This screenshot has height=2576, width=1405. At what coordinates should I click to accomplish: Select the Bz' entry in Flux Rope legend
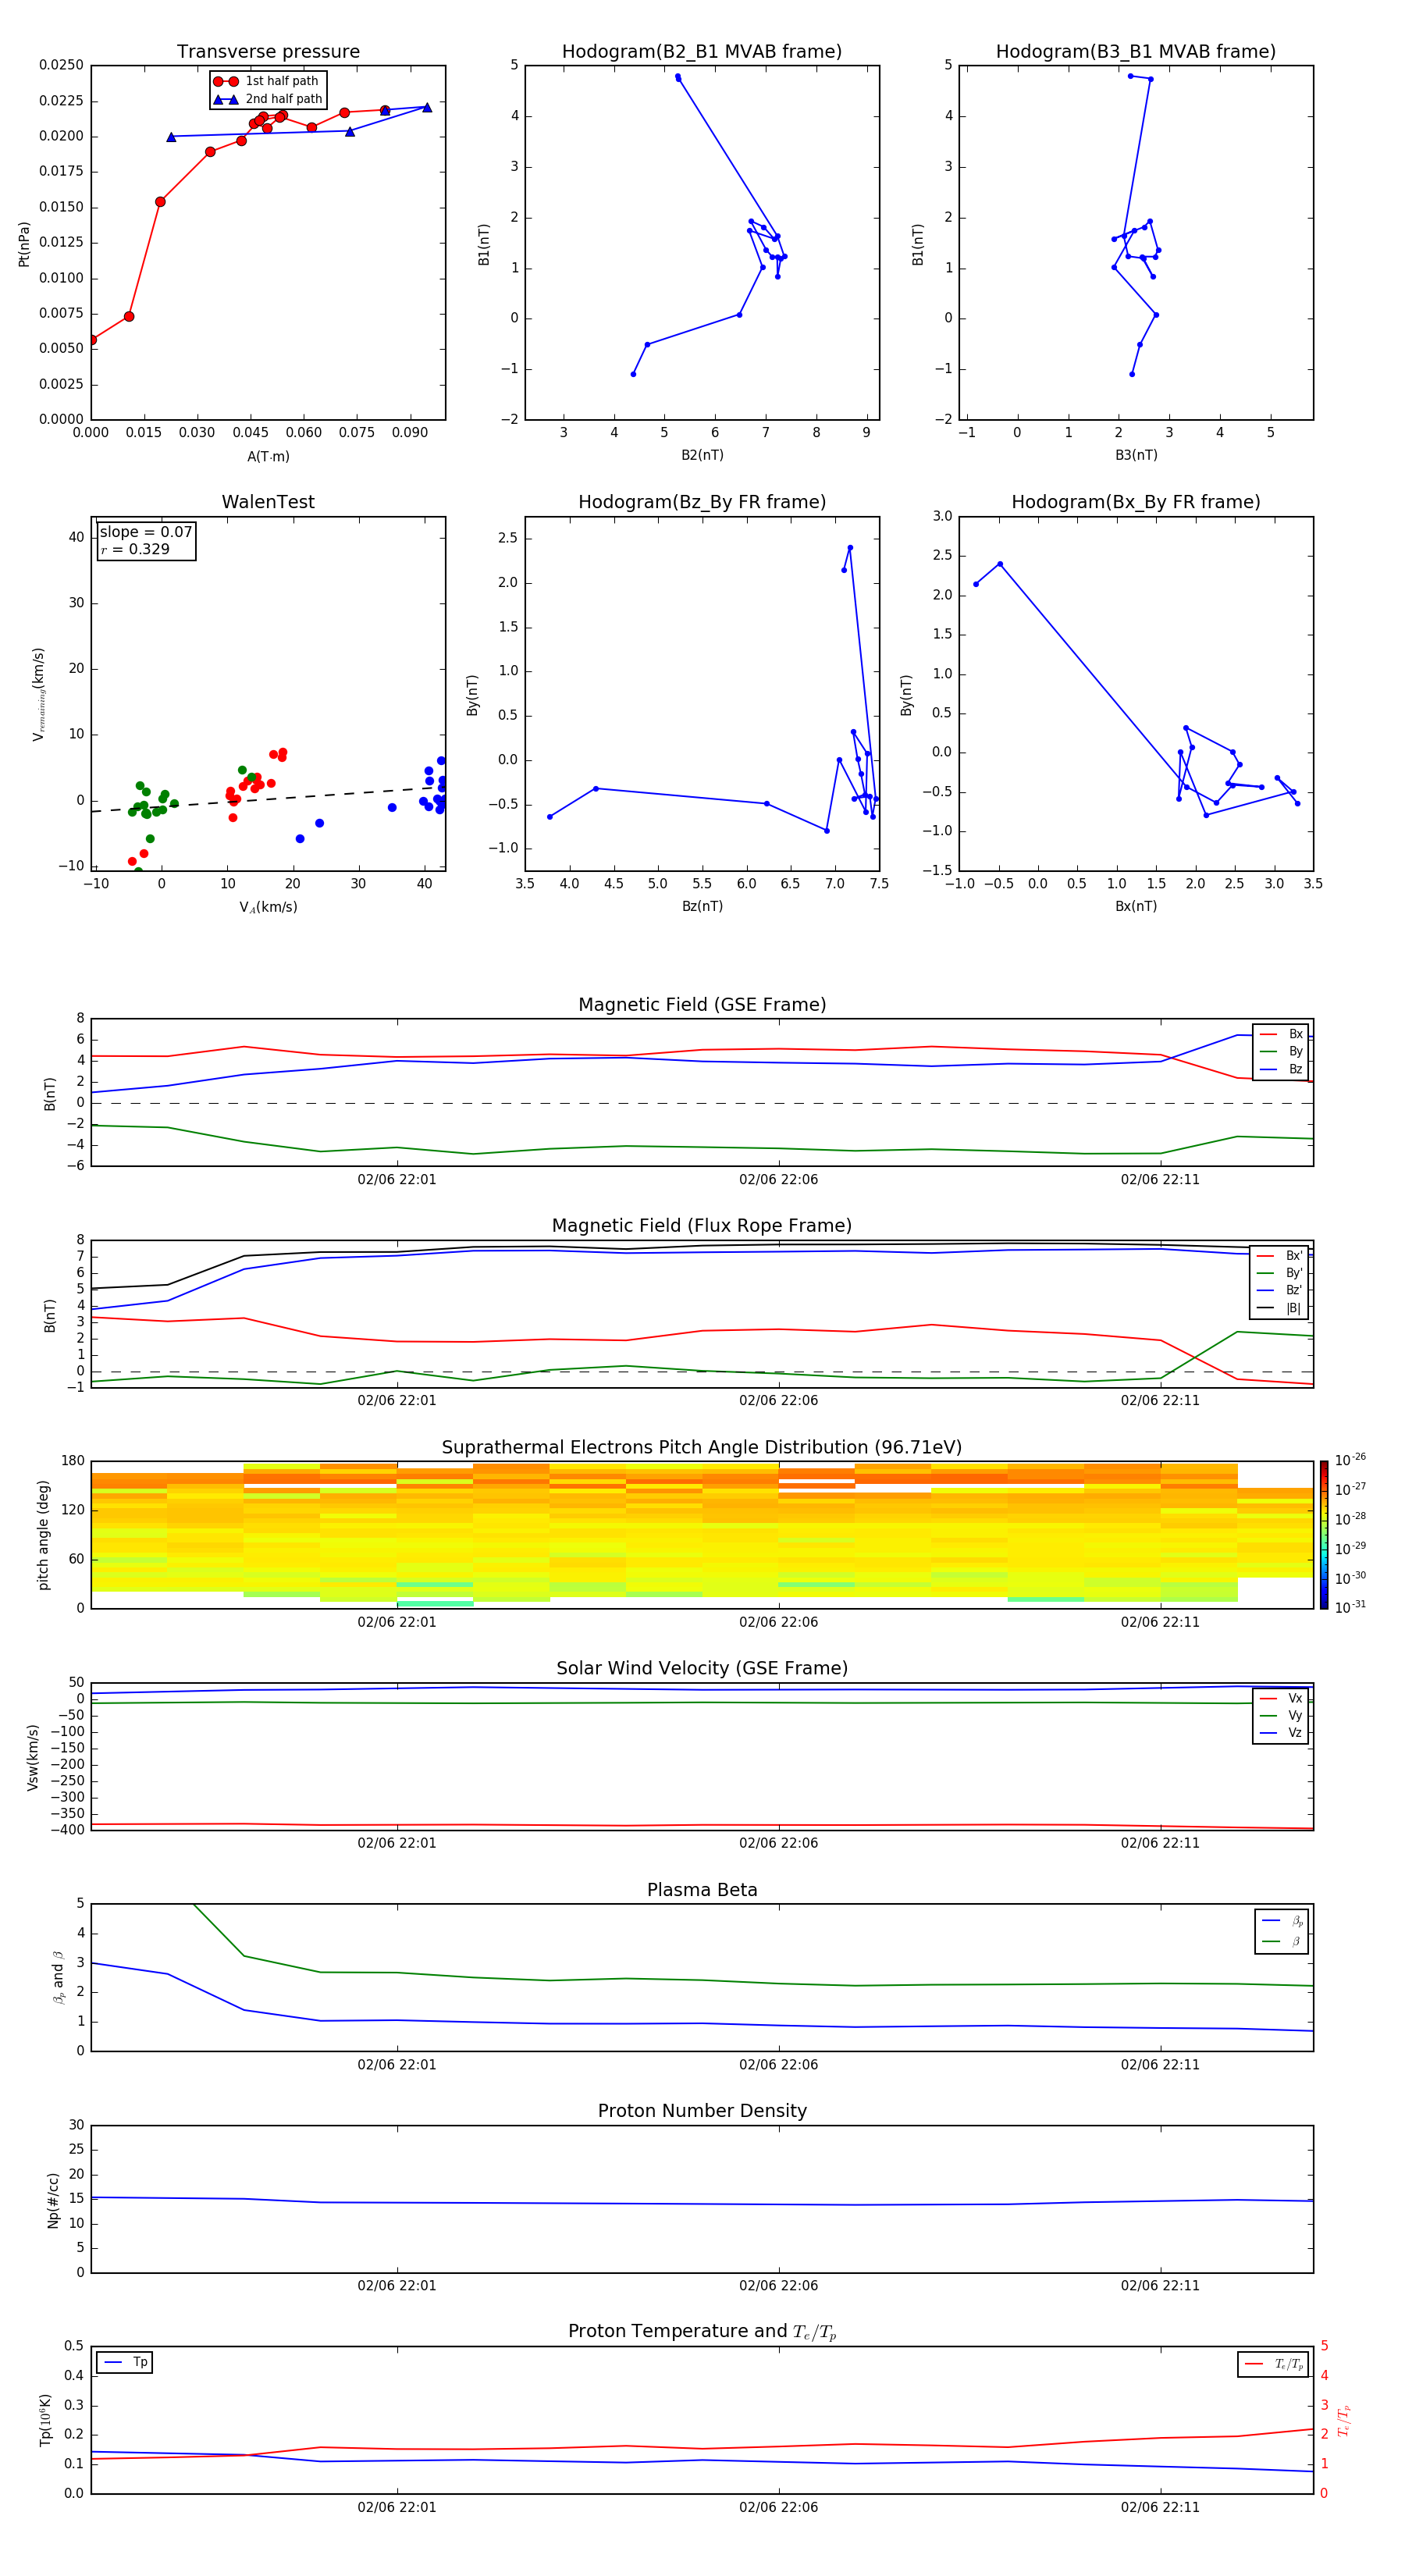(x=1280, y=1290)
